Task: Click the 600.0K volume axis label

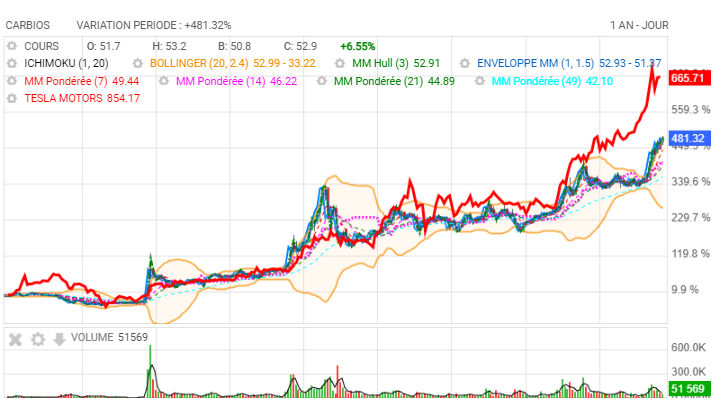Action: (x=689, y=348)
